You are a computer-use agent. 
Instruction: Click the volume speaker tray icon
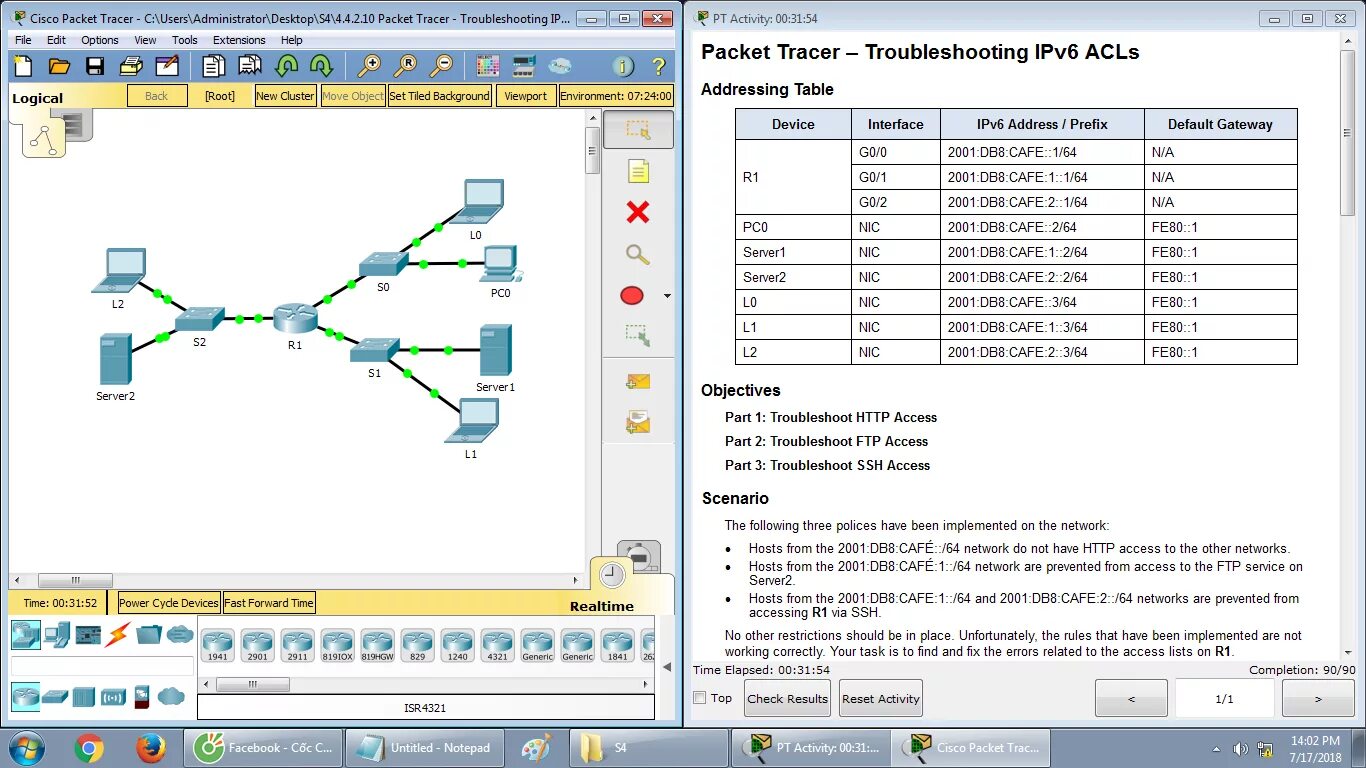pos(1240,748)
